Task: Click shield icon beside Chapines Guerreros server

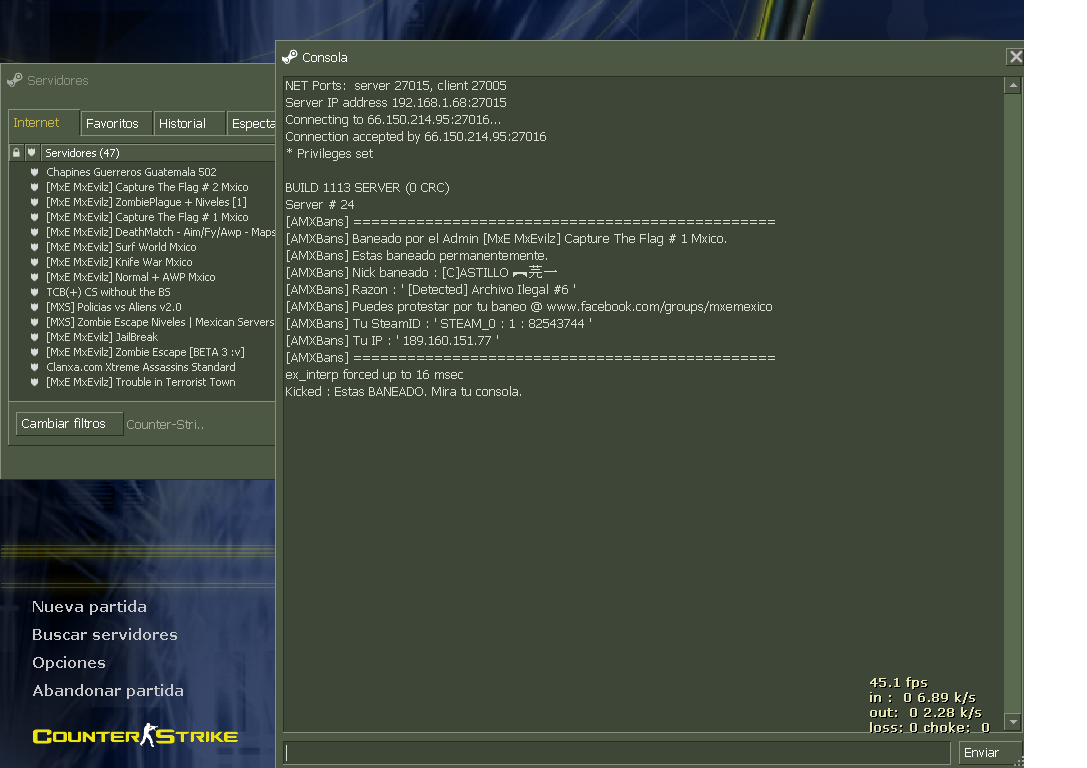Action: pos(35,172)
